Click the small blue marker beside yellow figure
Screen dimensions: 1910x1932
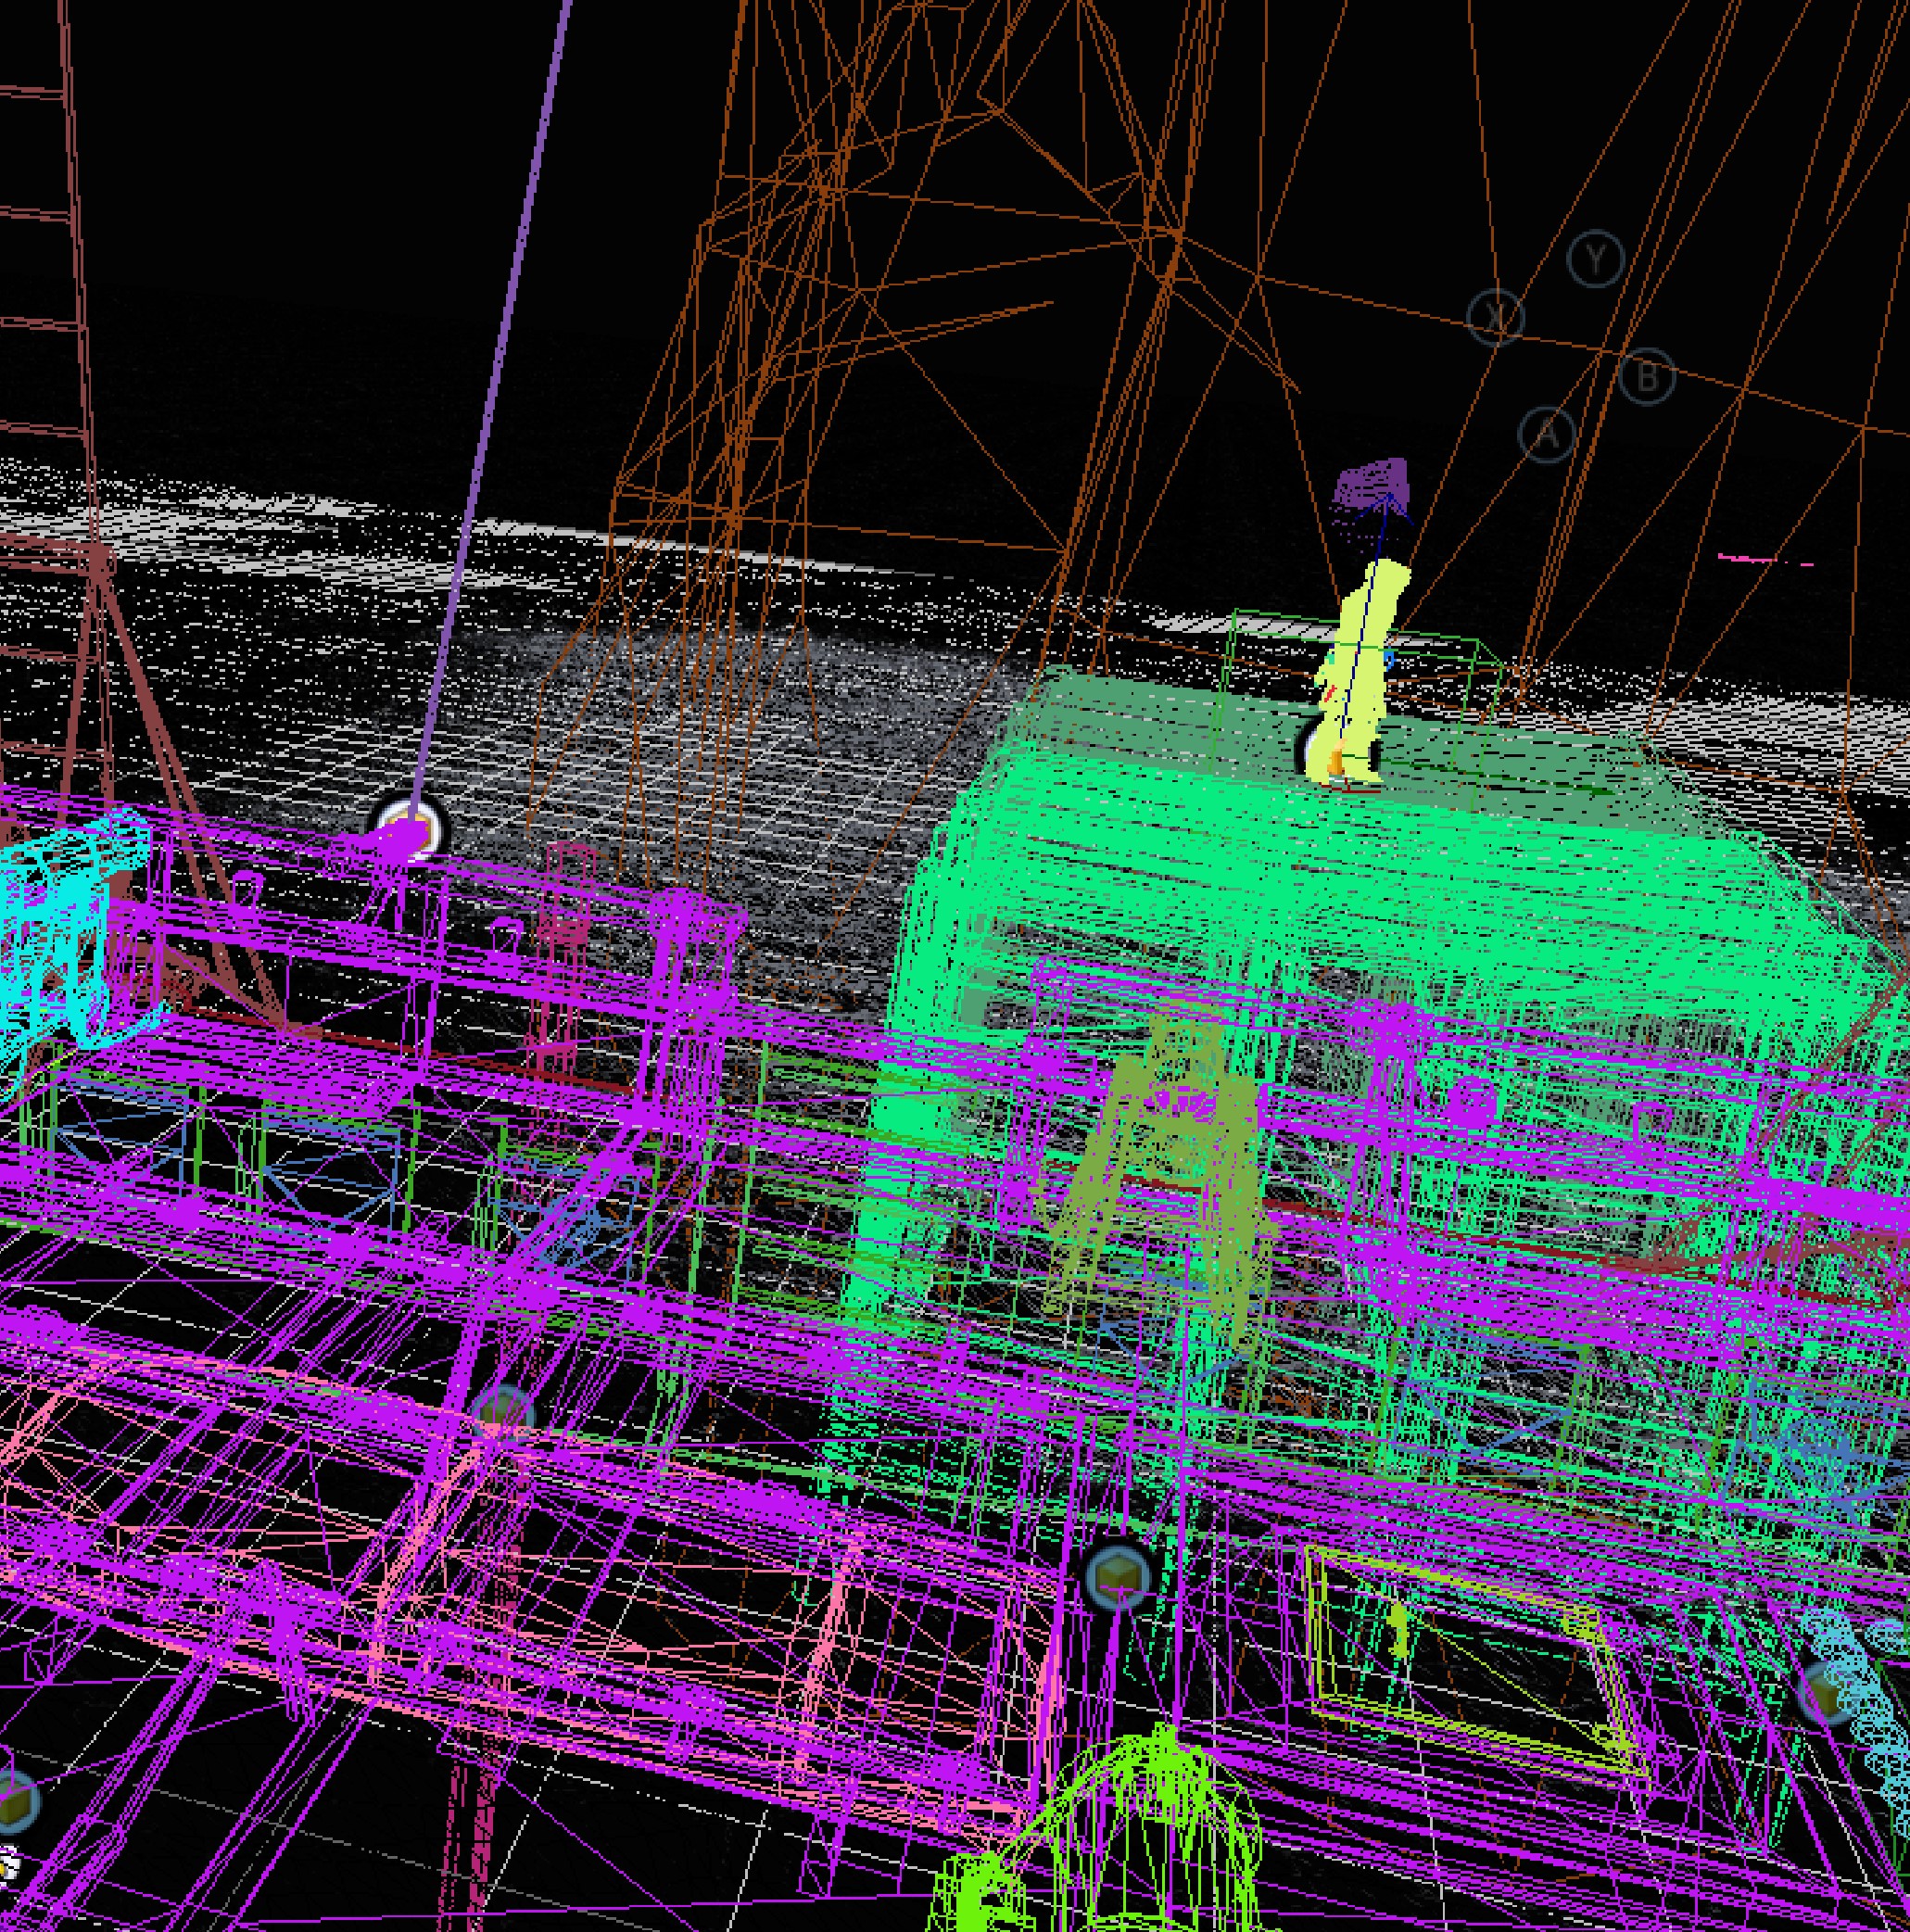(1389, 660)
